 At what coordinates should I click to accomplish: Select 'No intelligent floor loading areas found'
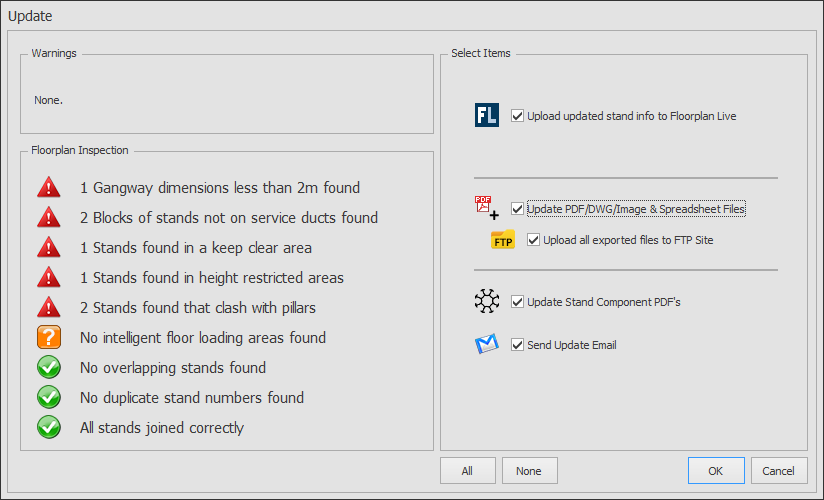coord(203,338)
